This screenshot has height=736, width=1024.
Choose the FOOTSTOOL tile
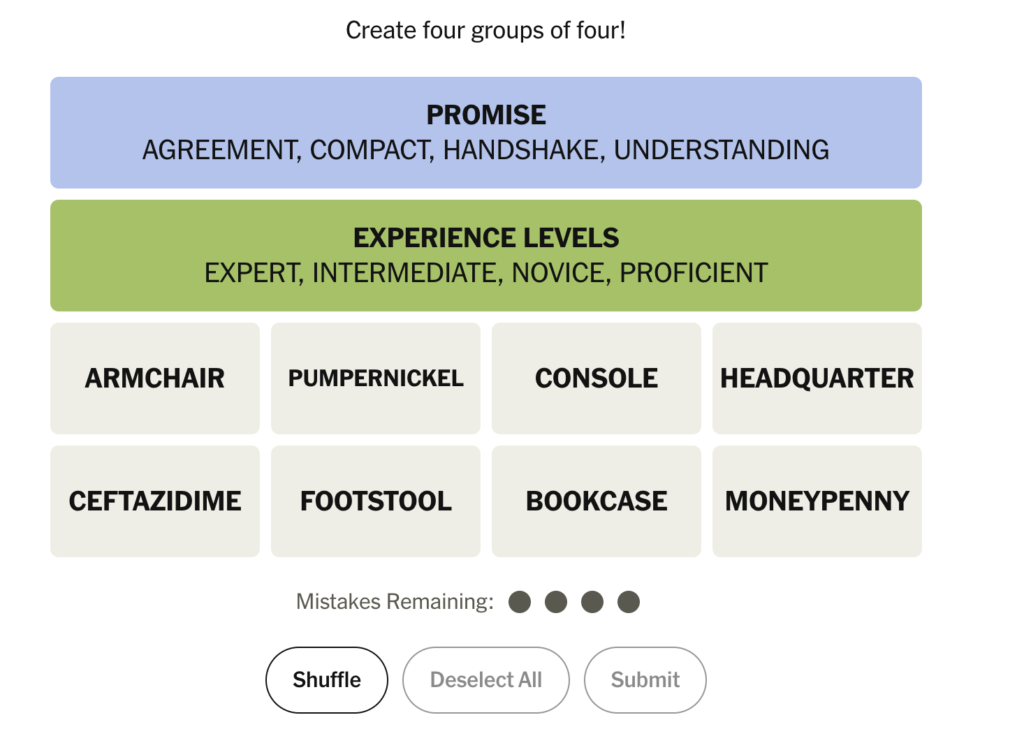click(x=375, y=501)
